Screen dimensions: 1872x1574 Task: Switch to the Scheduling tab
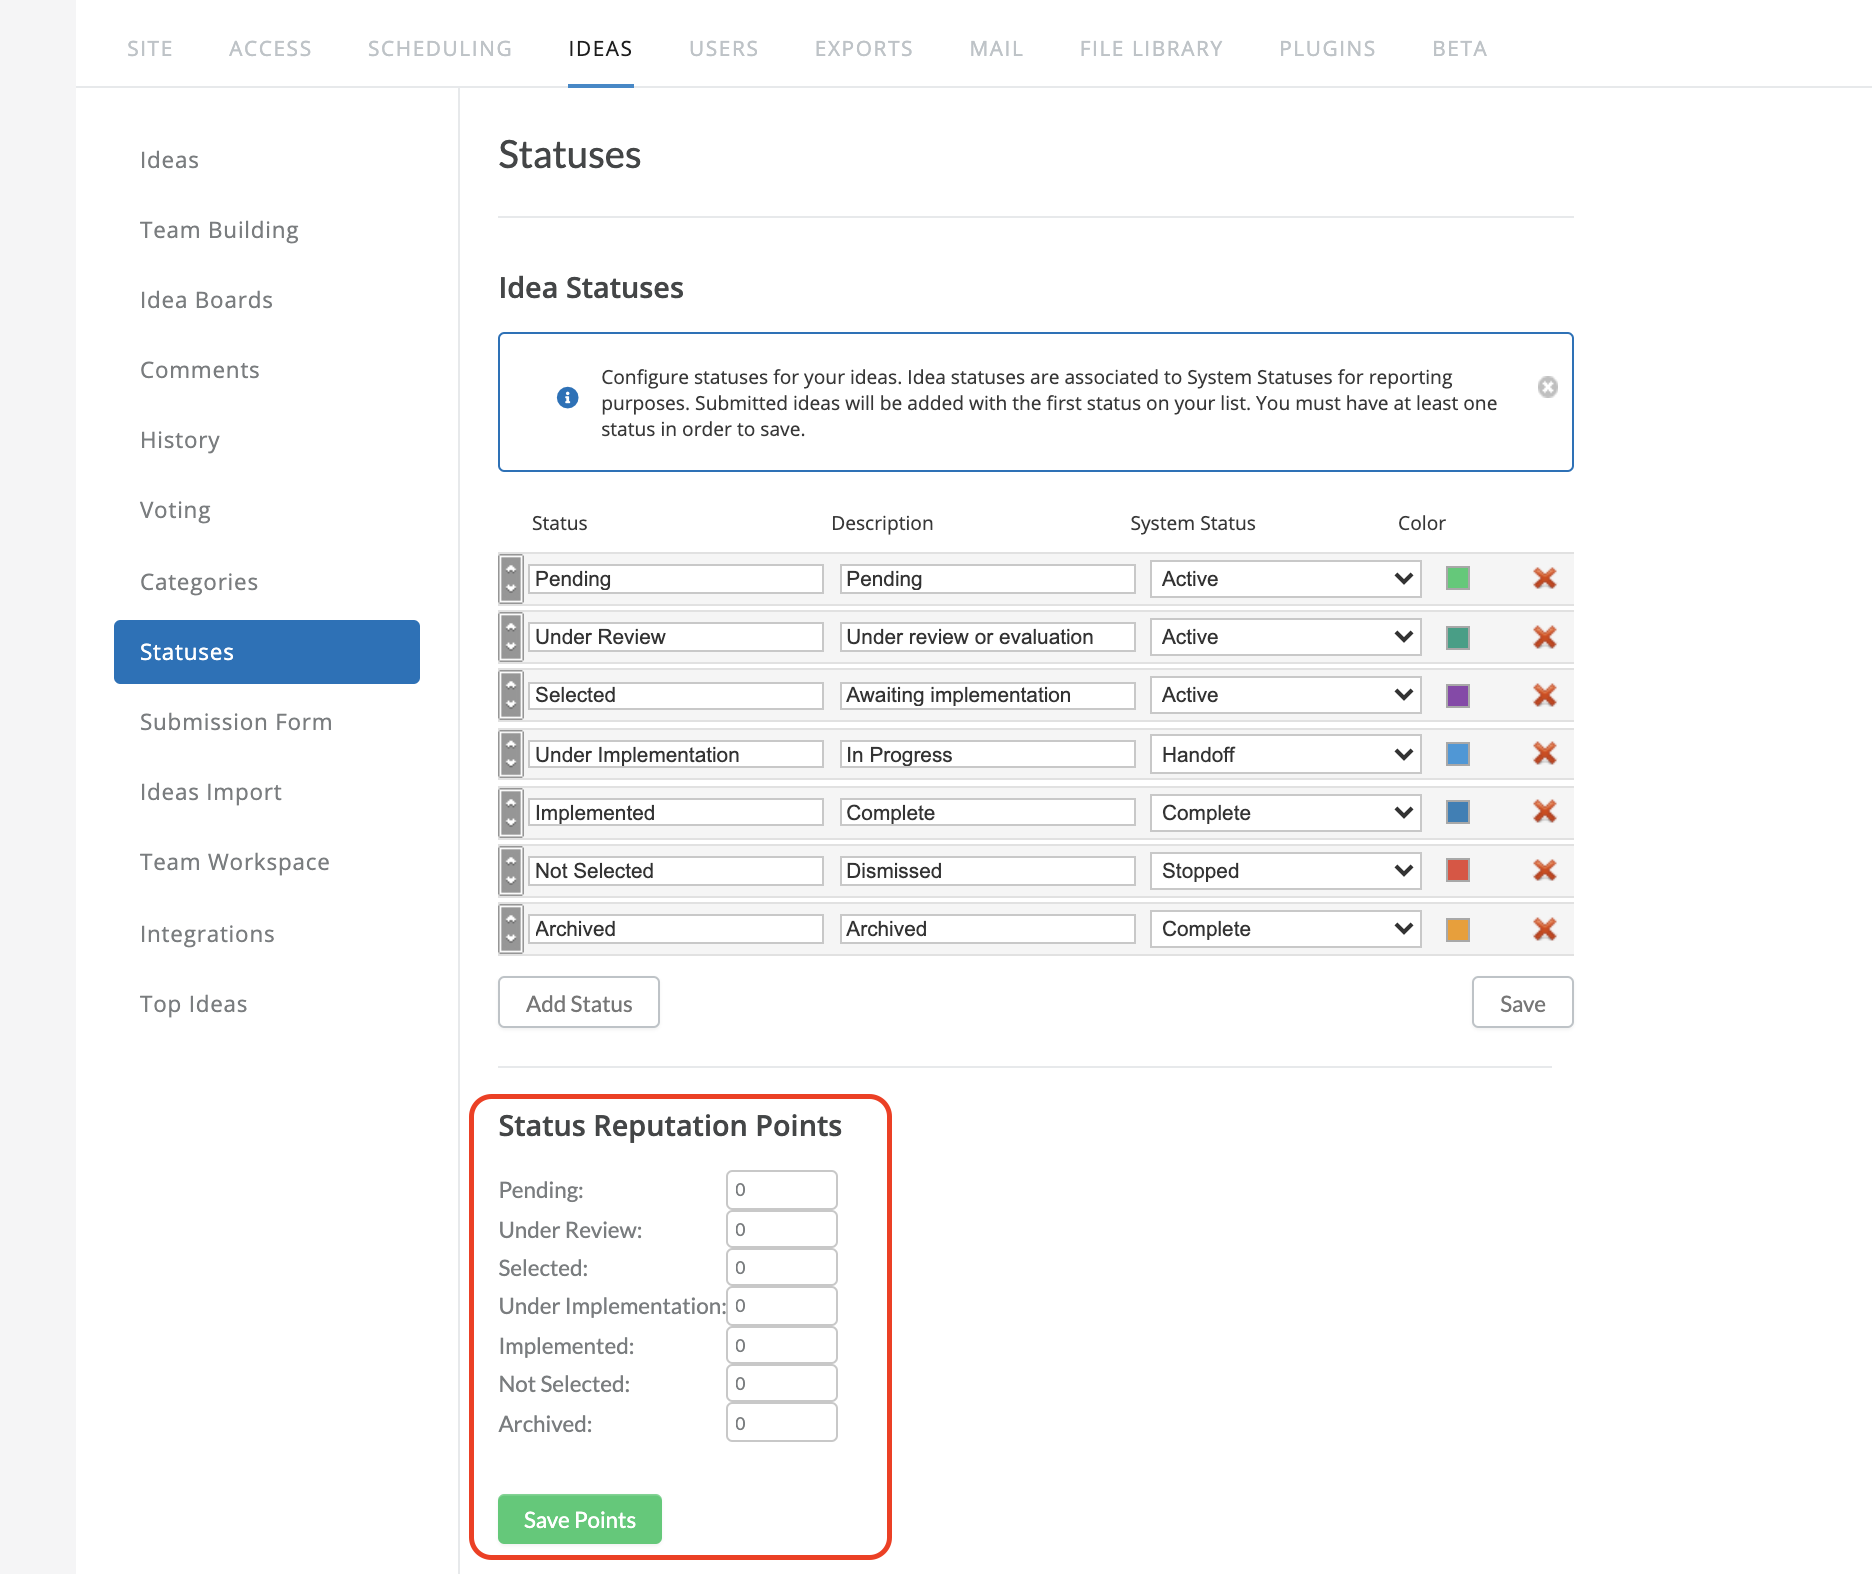point(440,48)
